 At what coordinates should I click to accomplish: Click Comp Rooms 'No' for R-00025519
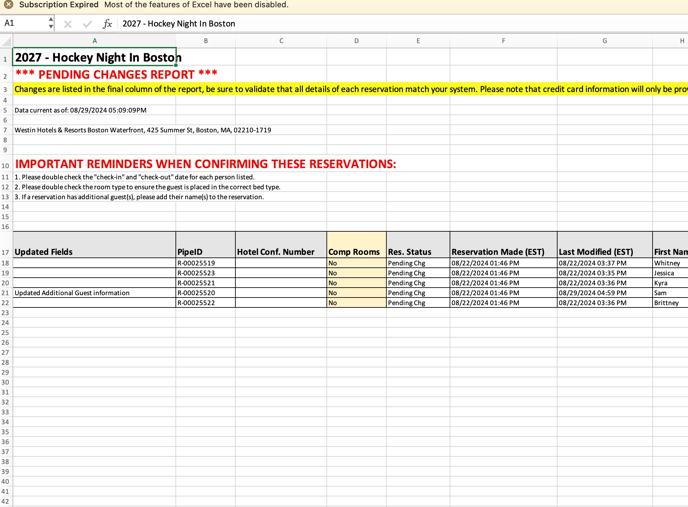pos(356,263)
